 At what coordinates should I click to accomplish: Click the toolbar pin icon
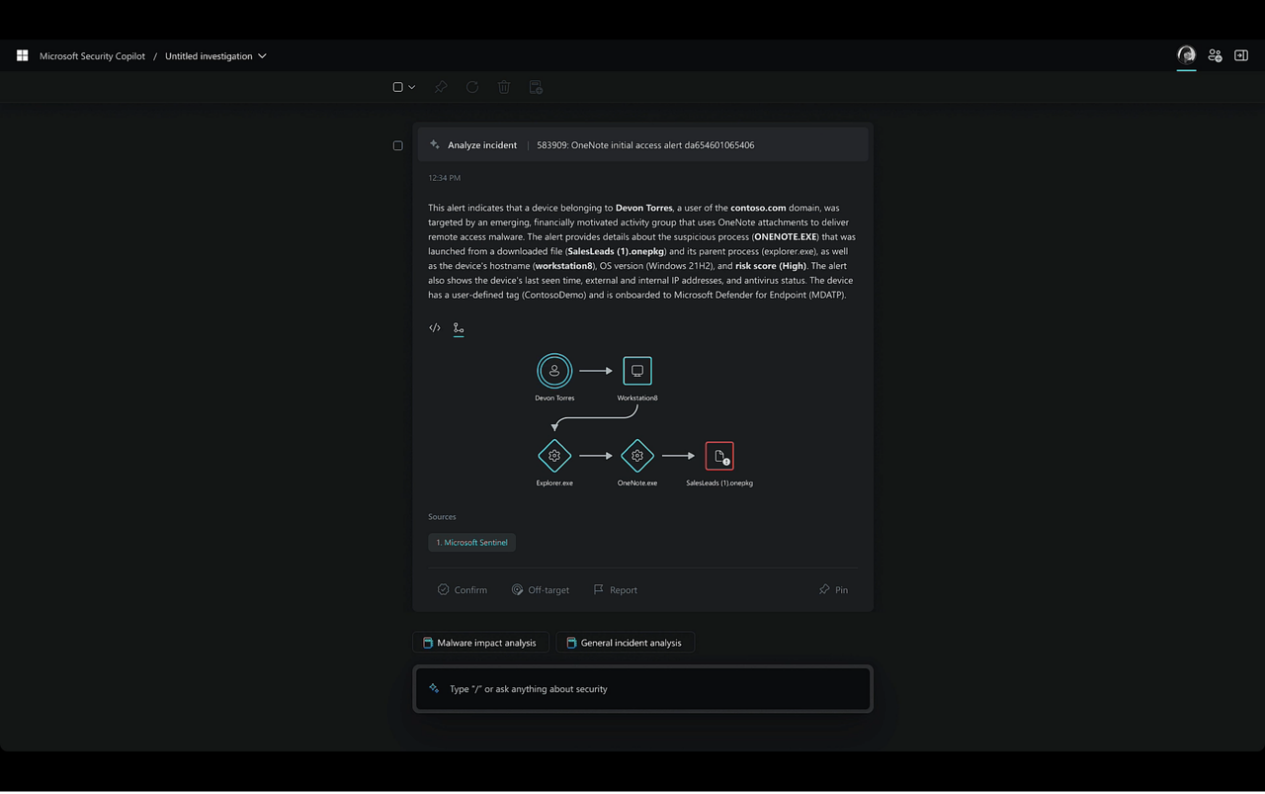tap(441, 87)
